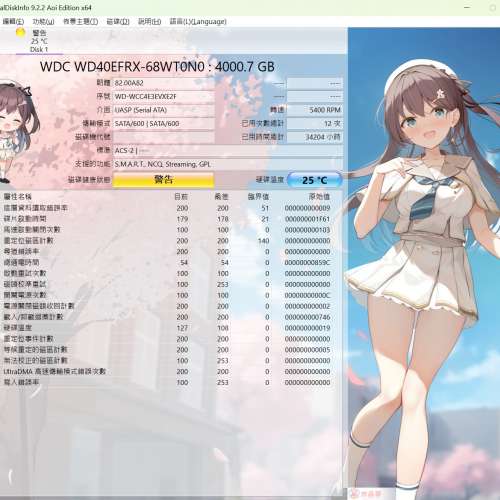Click the yellow 警告 health status button

pyautogui.click(x=163, y=180)
